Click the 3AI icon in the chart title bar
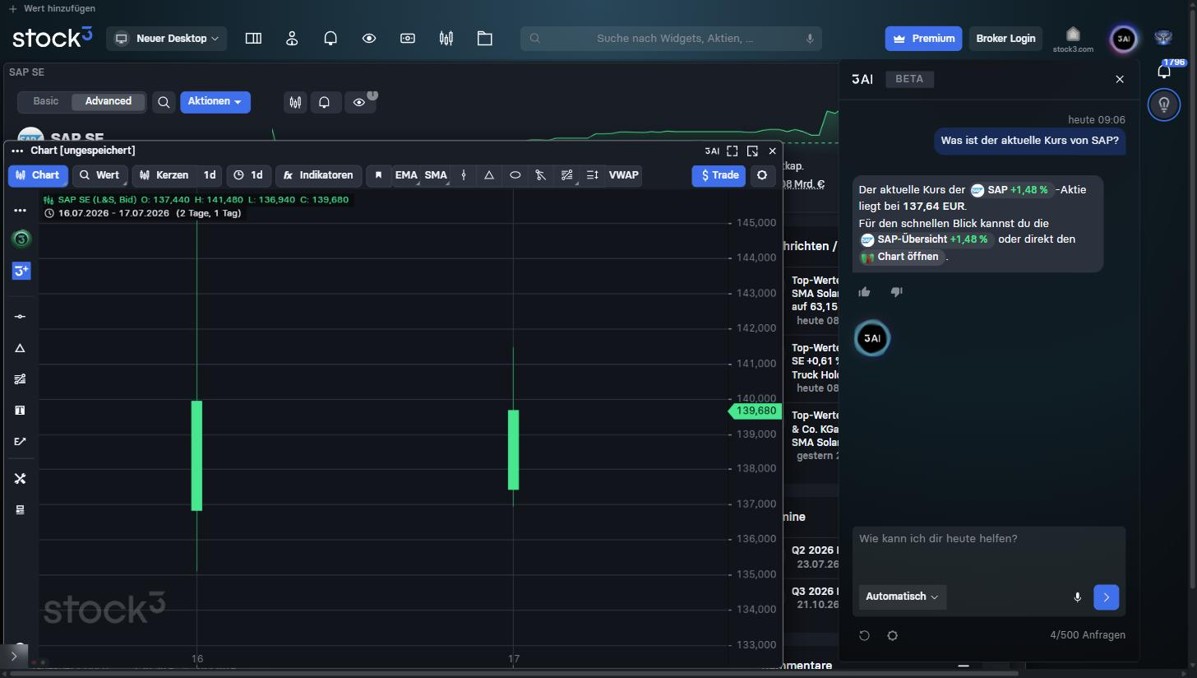This screenshot has height=678, width=1197. coord(711,151)
